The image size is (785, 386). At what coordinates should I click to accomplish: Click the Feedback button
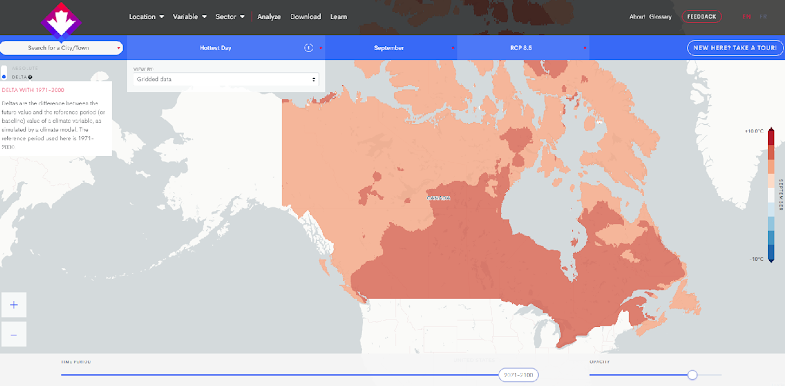point(702,17)
